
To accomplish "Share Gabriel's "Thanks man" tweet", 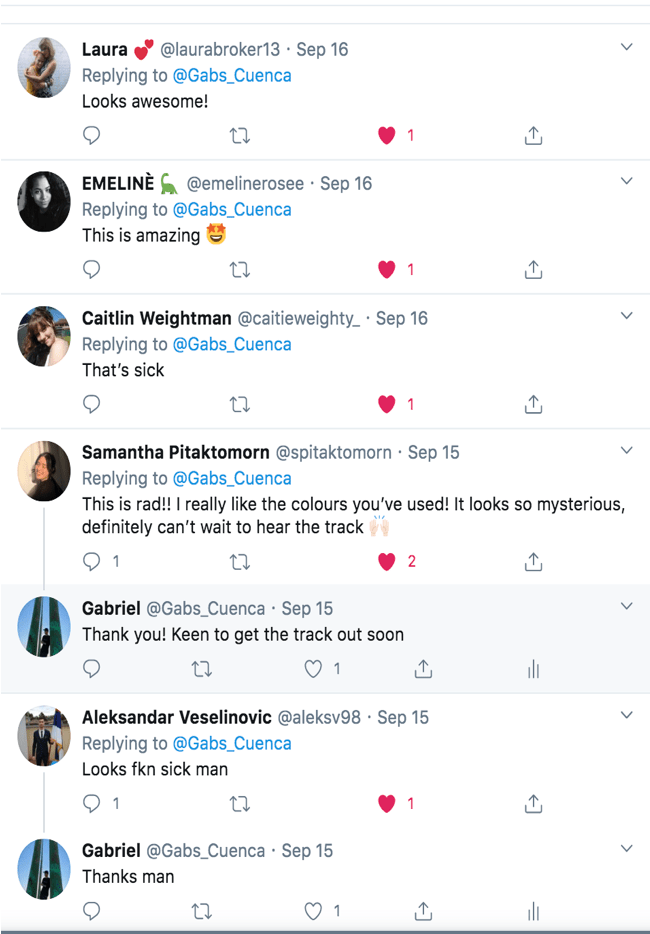I will point(423,911).
